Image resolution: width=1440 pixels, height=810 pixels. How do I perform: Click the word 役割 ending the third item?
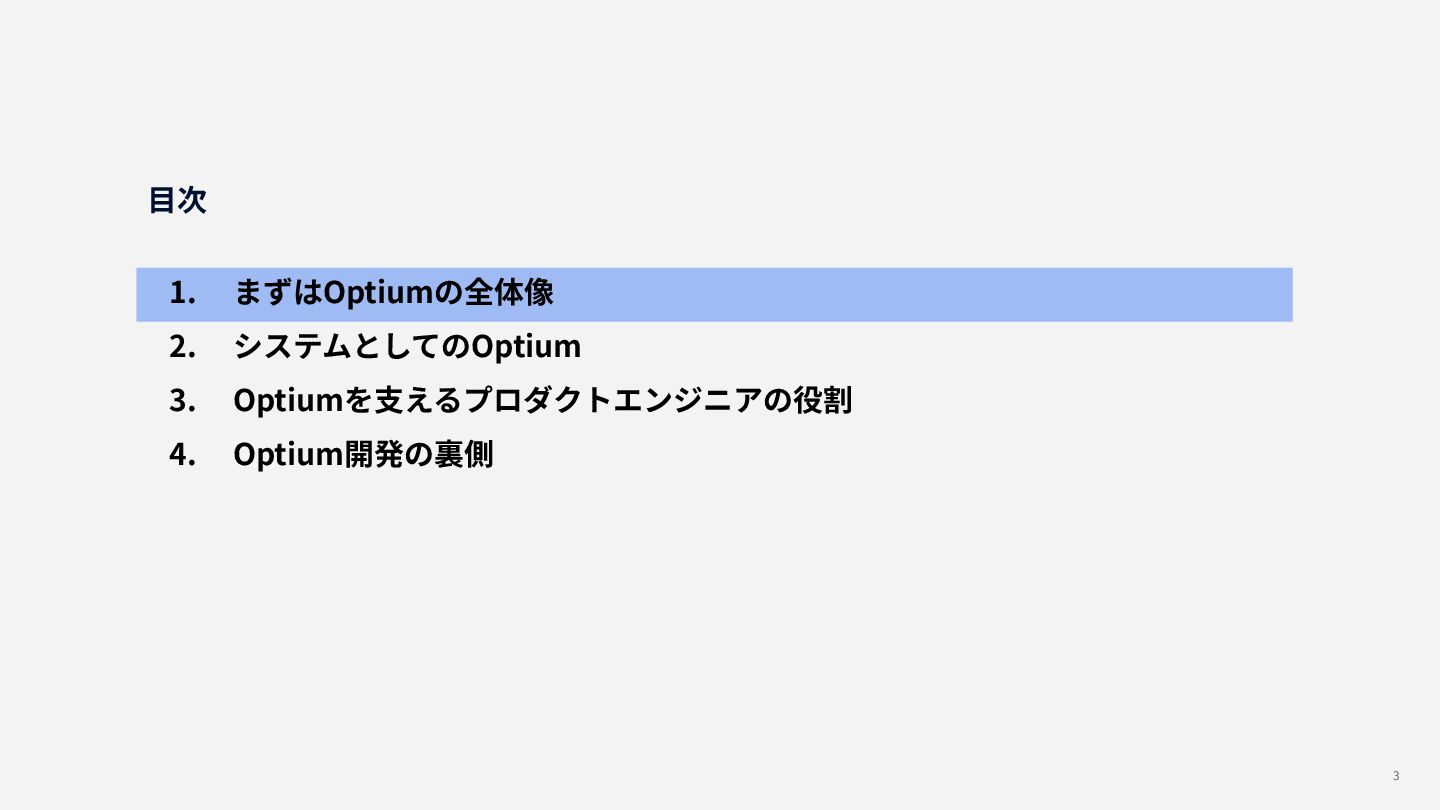(x=824, y=401)
